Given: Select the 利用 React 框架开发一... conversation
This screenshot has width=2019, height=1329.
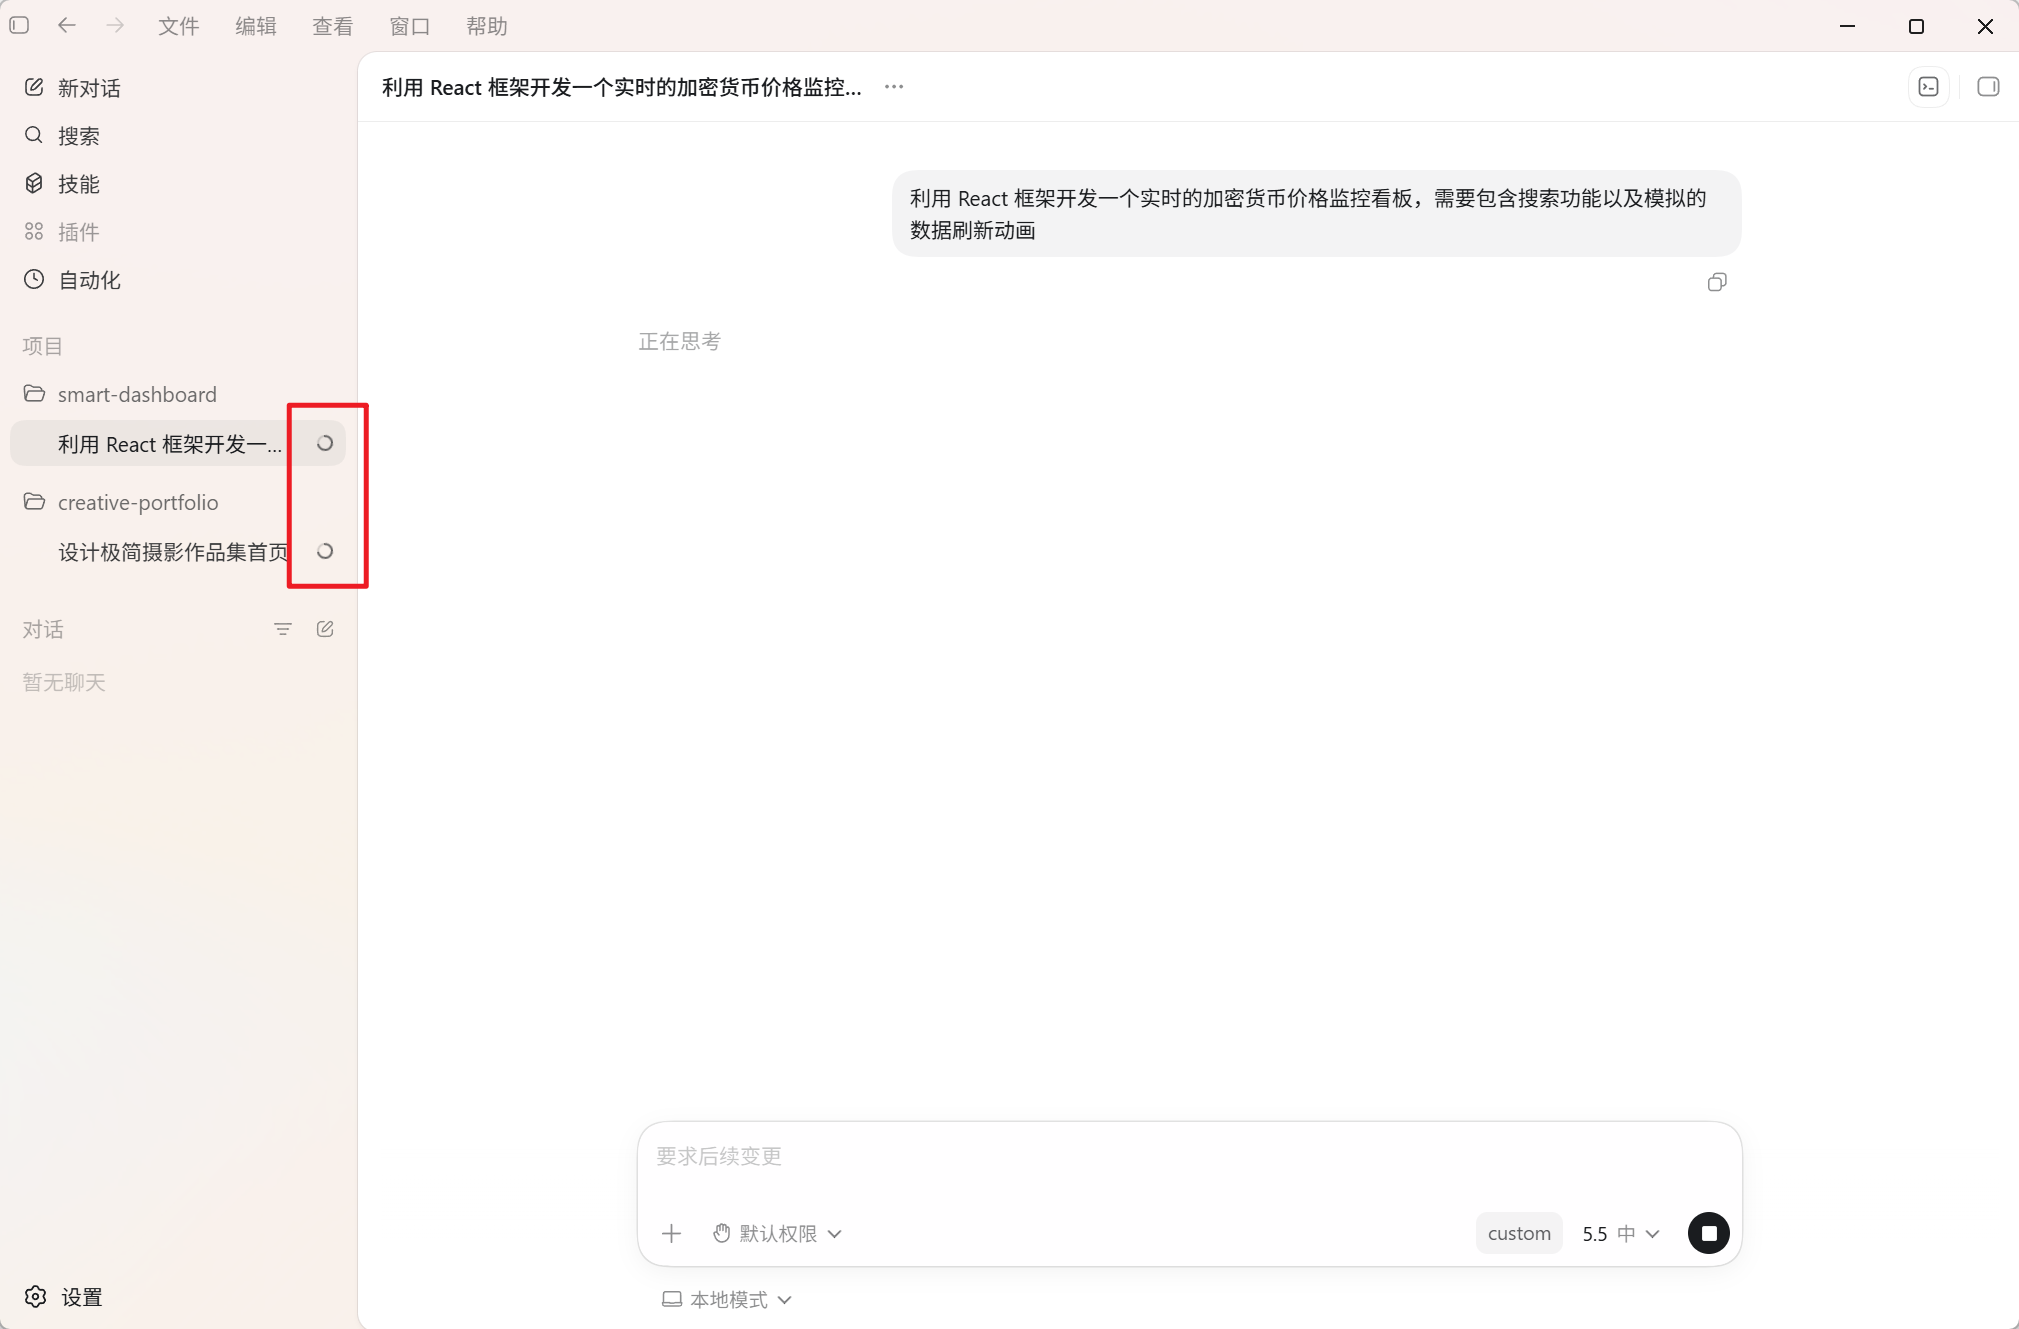Looking at the screenshot, I should tap(178, 444).
